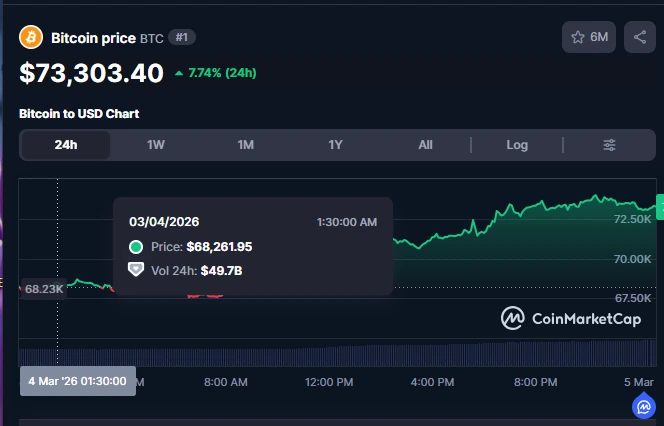The width and height of the screenshot is (664, 426).
Task: Click the Vol 24h shield icon in tooltip
Action: [136, 270]
